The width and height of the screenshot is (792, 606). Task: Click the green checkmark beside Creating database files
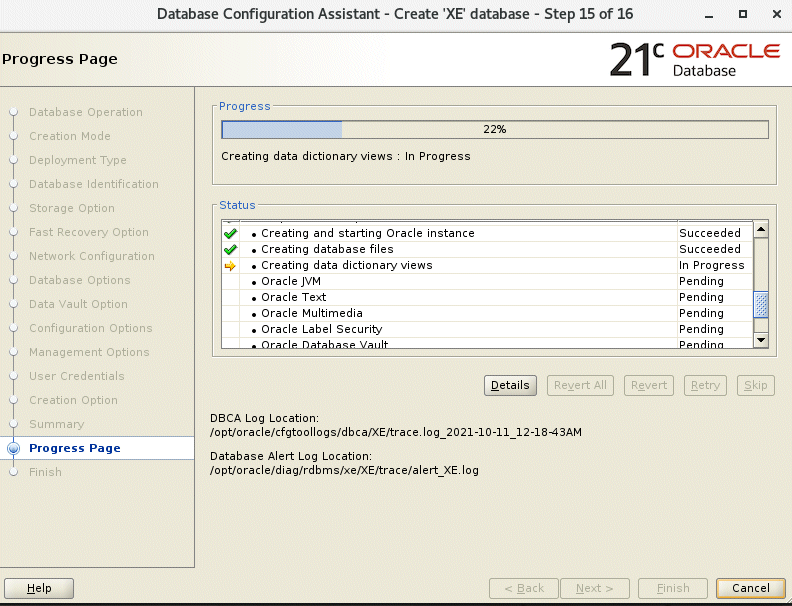[x=230, y=249]
